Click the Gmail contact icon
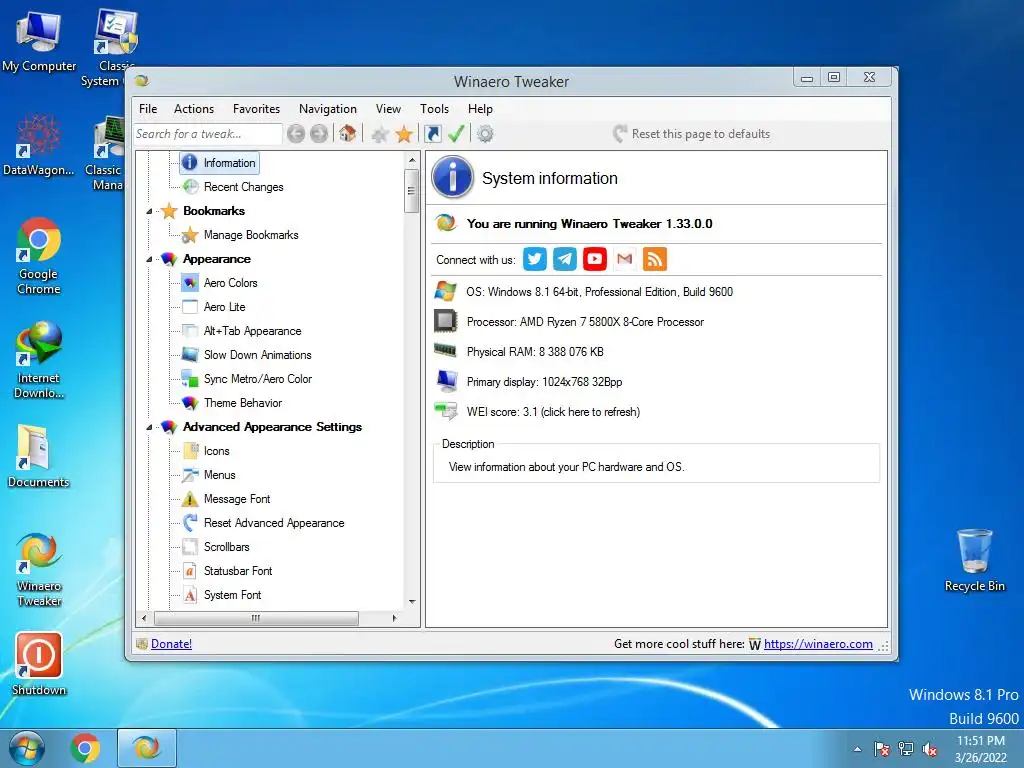Viewport: 1024px width, 768px height. (624, 259)
